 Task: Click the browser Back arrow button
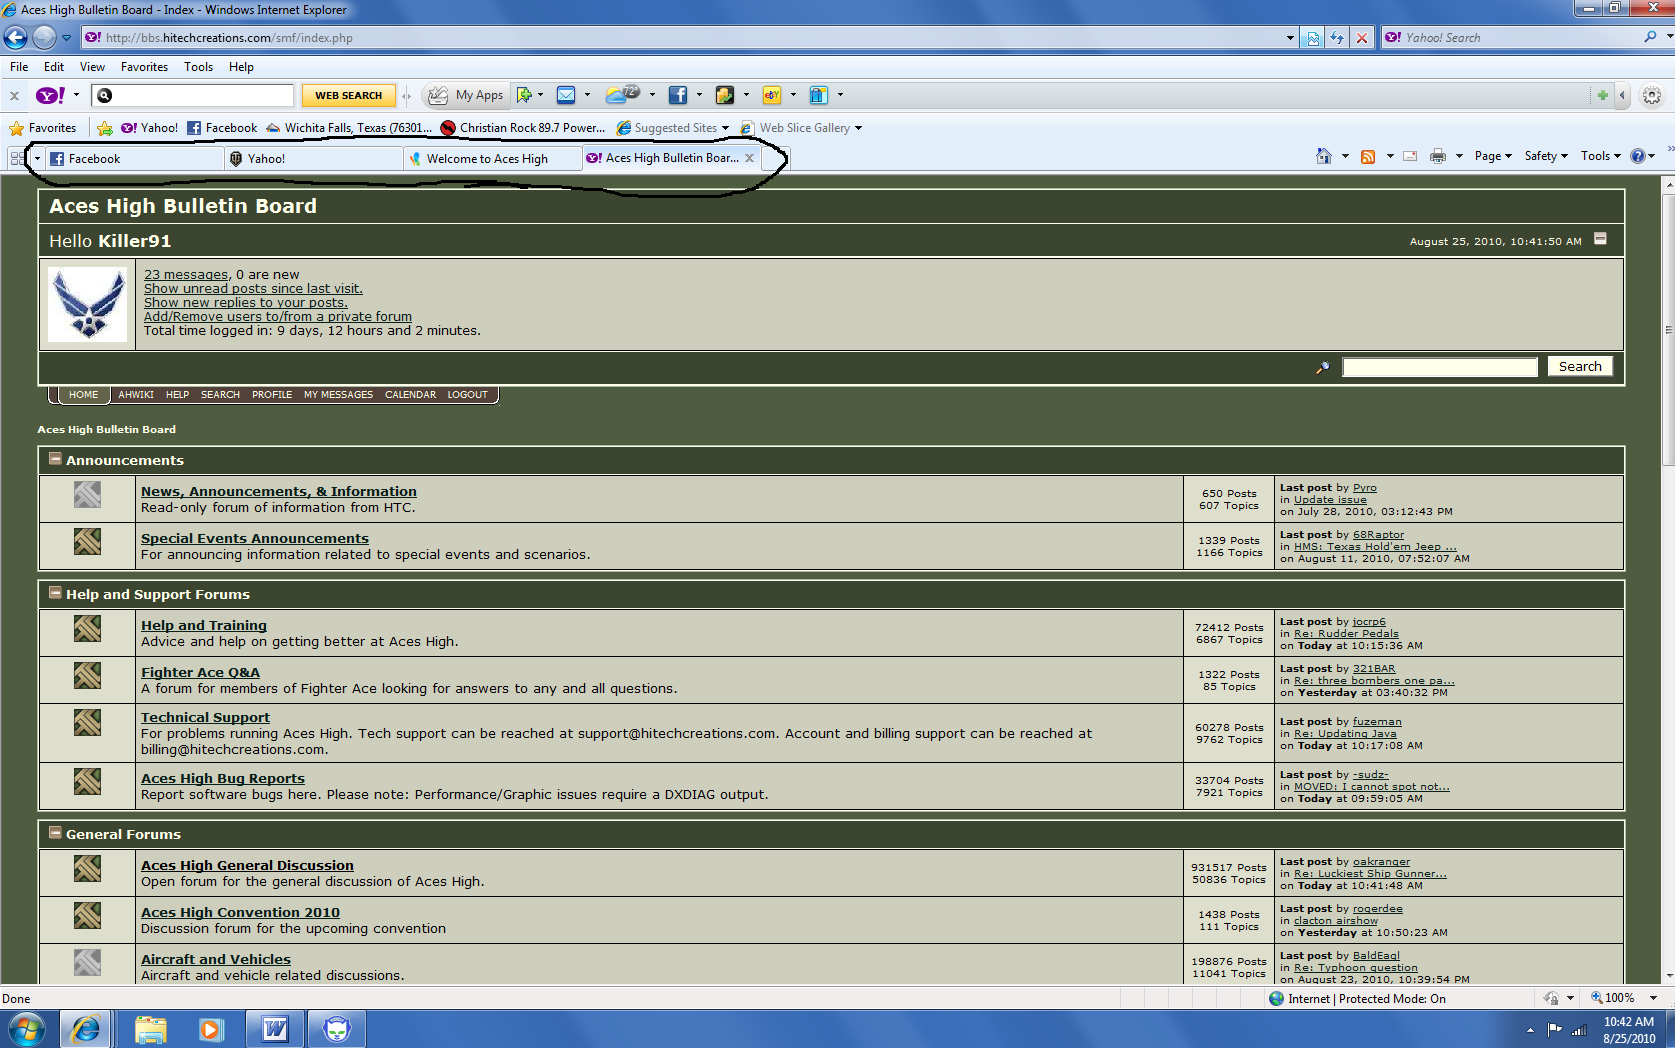[x=15, y=38]
